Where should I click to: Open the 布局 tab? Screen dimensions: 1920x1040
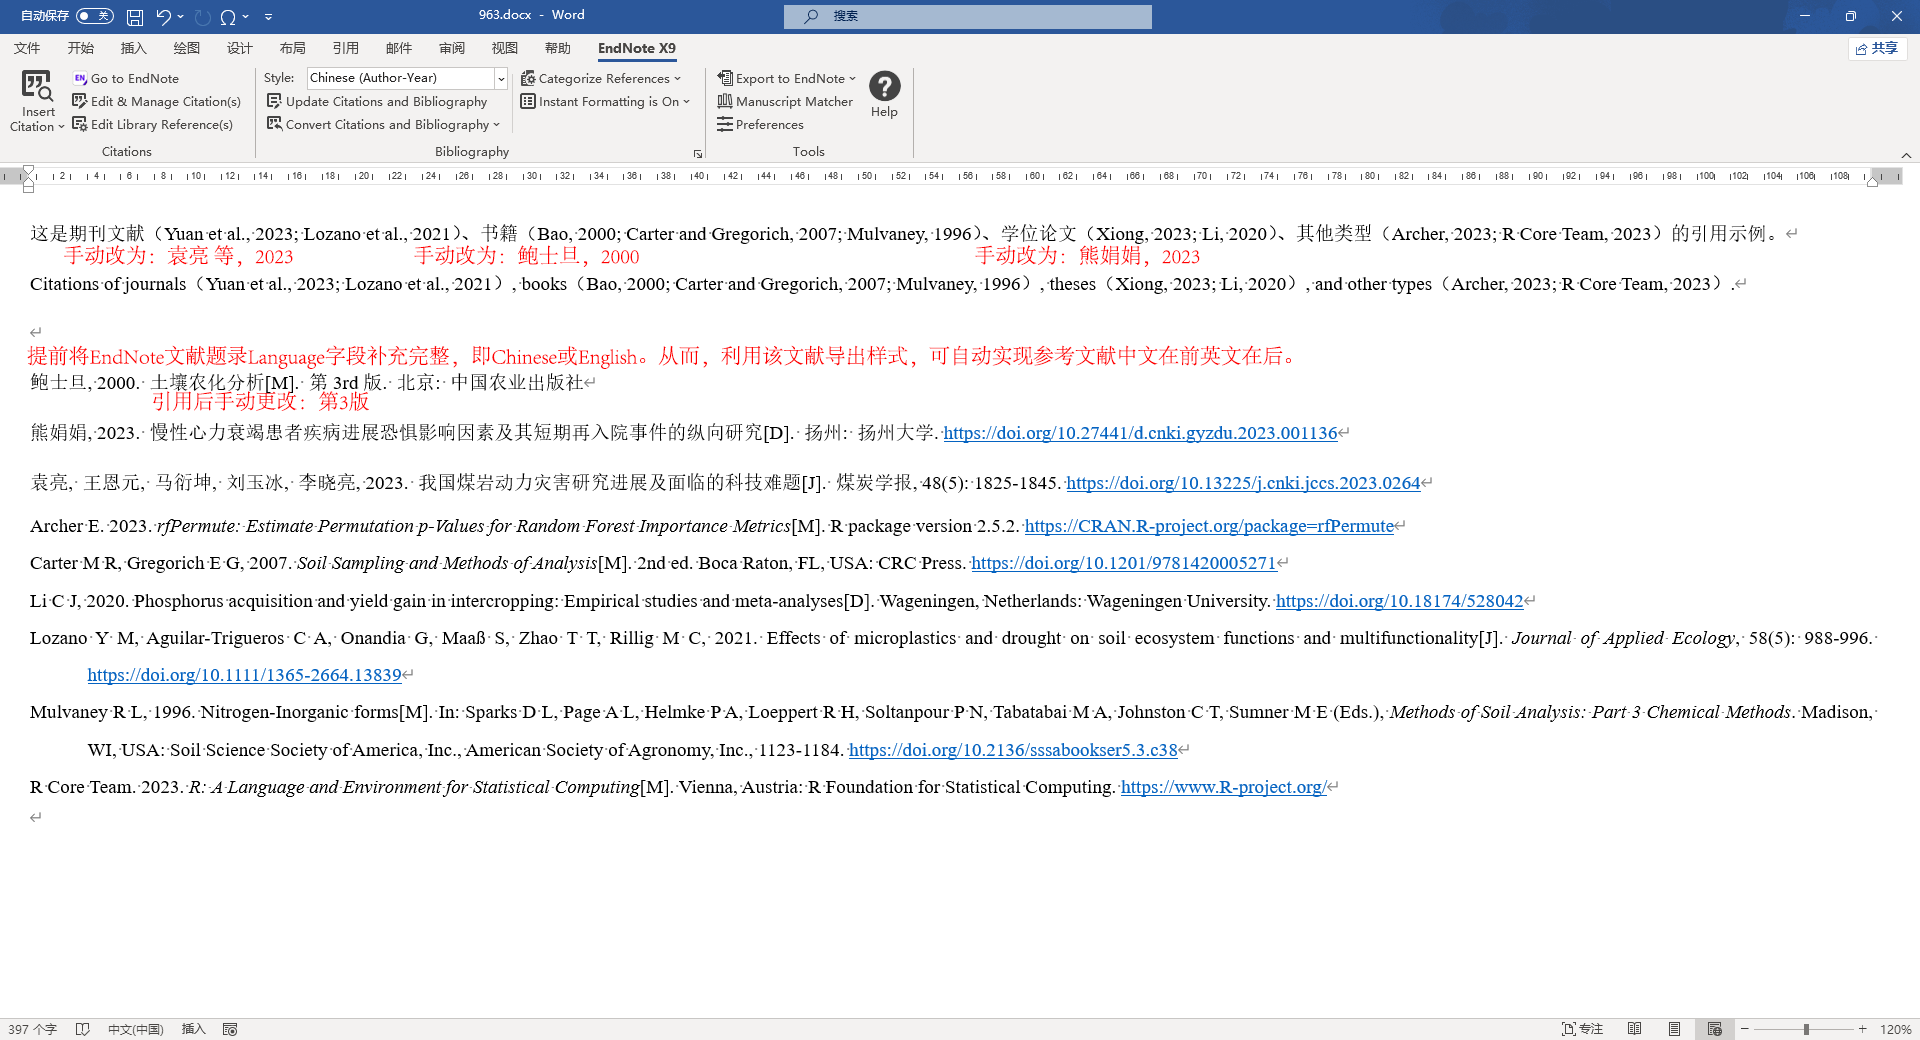pos(292,48)
